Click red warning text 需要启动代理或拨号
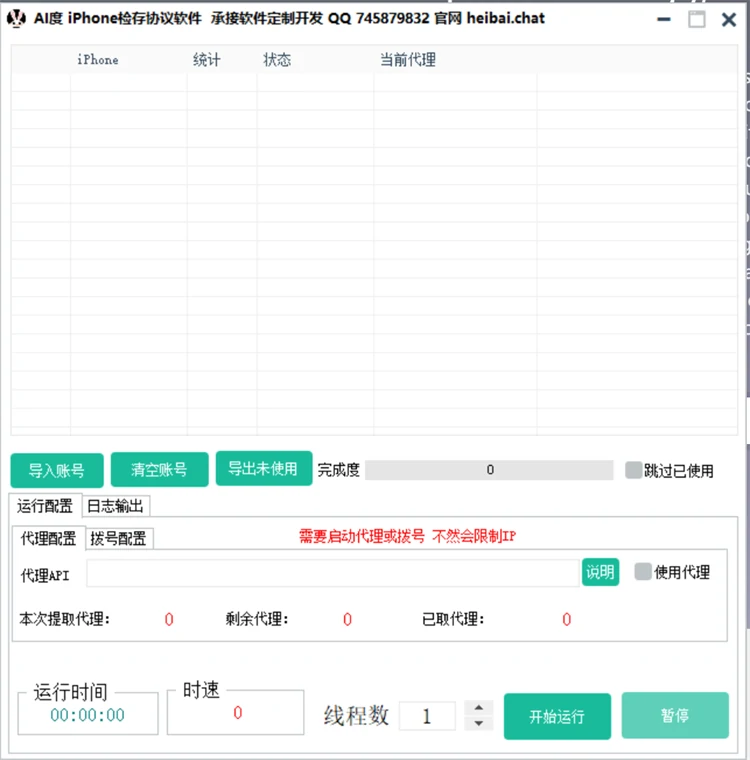Image resolution: width=750 pixels, height=760 pixels. [362, 536]
